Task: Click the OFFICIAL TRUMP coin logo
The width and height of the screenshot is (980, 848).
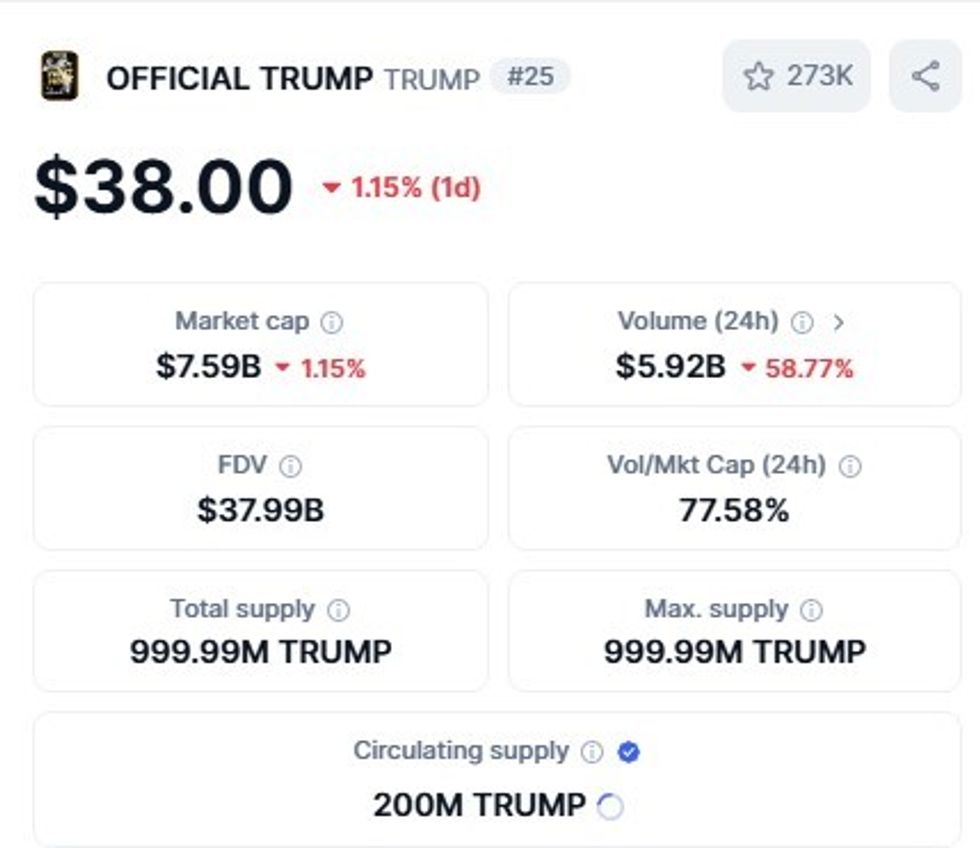Action: point(59,76)
